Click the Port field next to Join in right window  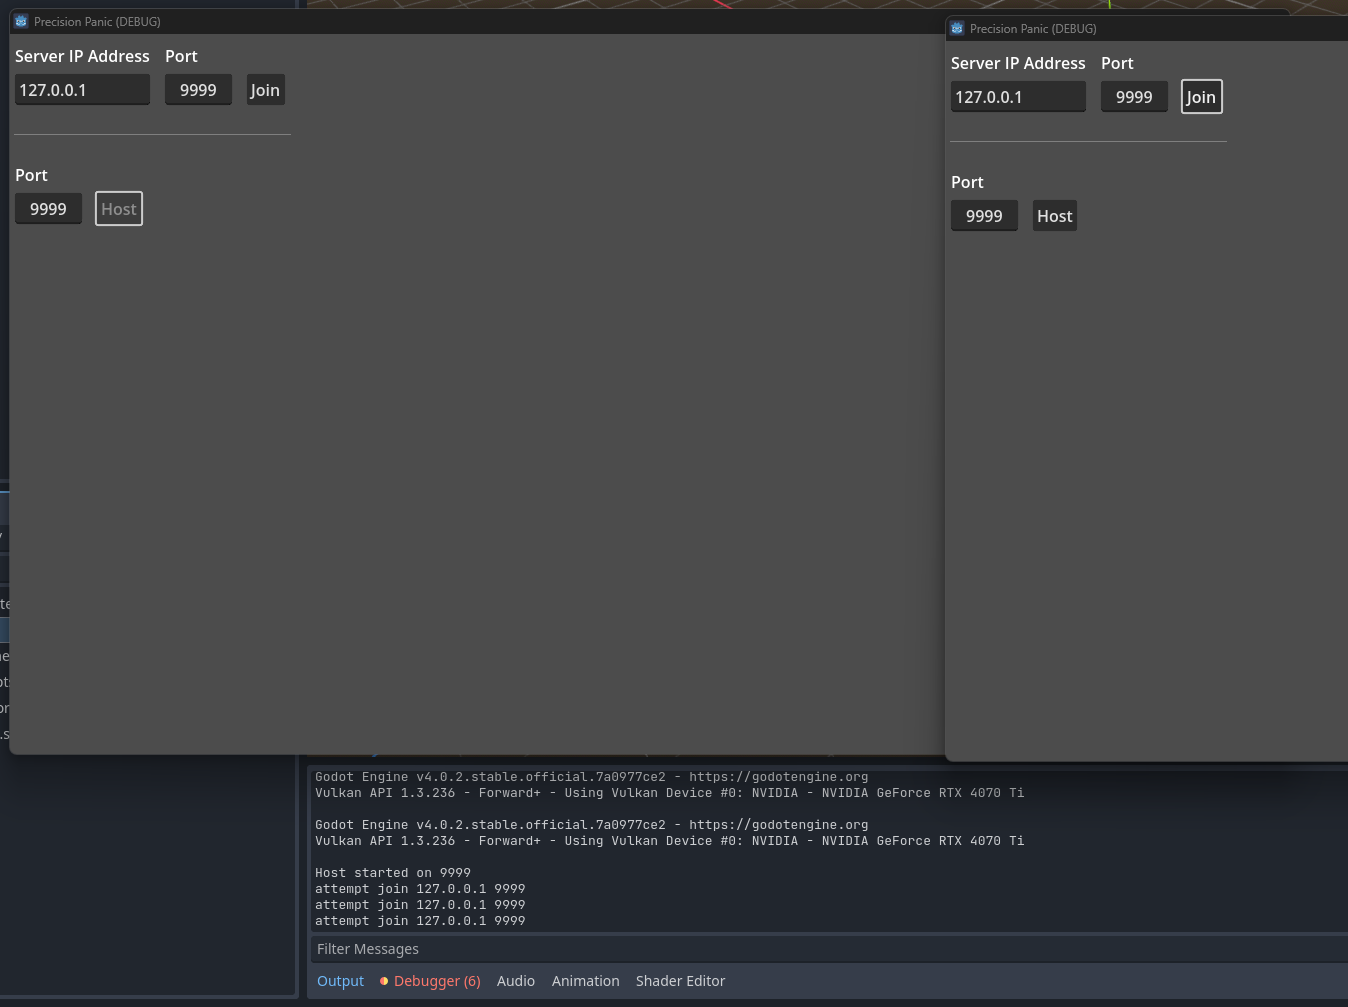[x=1134, y=96]
